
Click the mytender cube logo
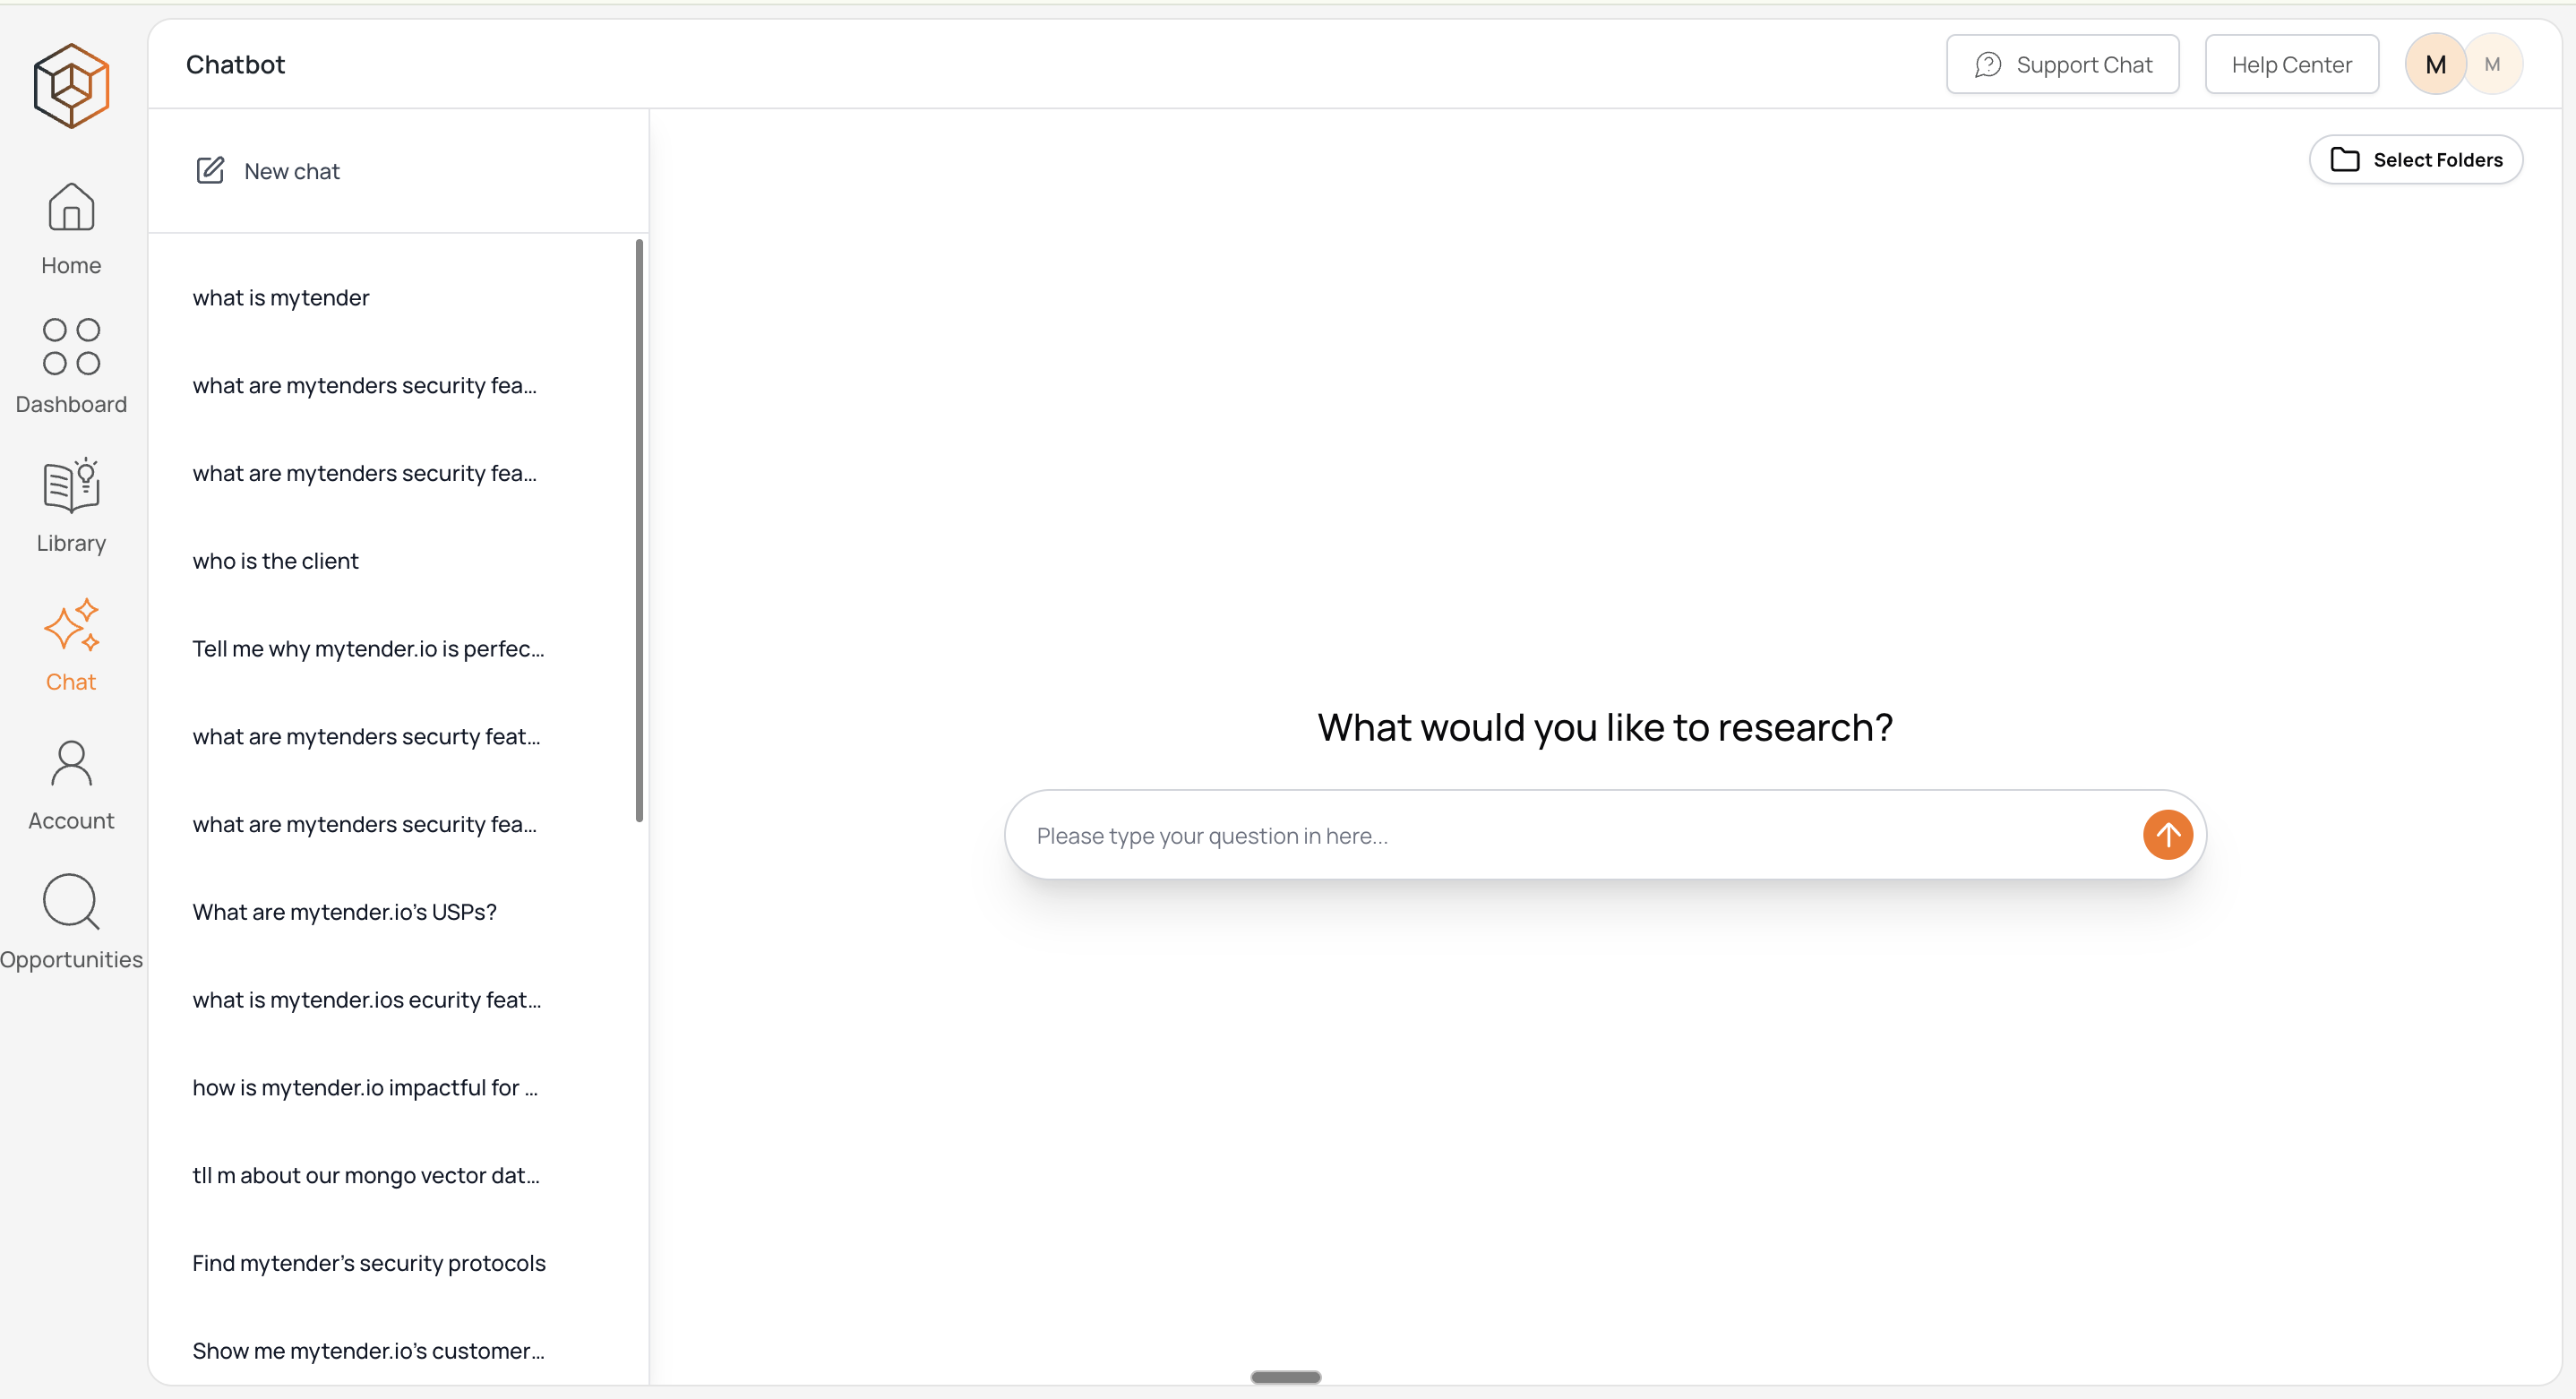click(71, 86)
